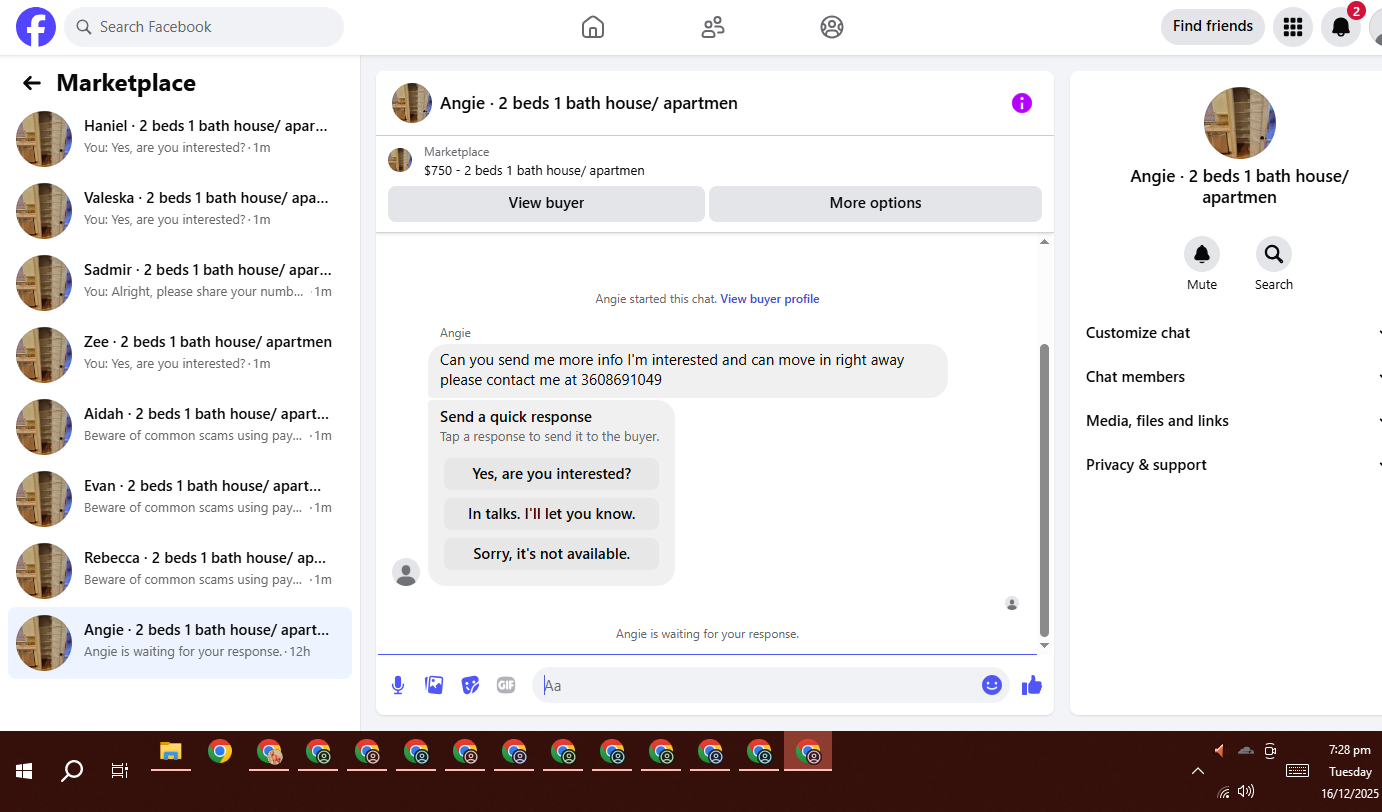
Task: Follow the View buyer profile link
Action: [x=770, y=299]
